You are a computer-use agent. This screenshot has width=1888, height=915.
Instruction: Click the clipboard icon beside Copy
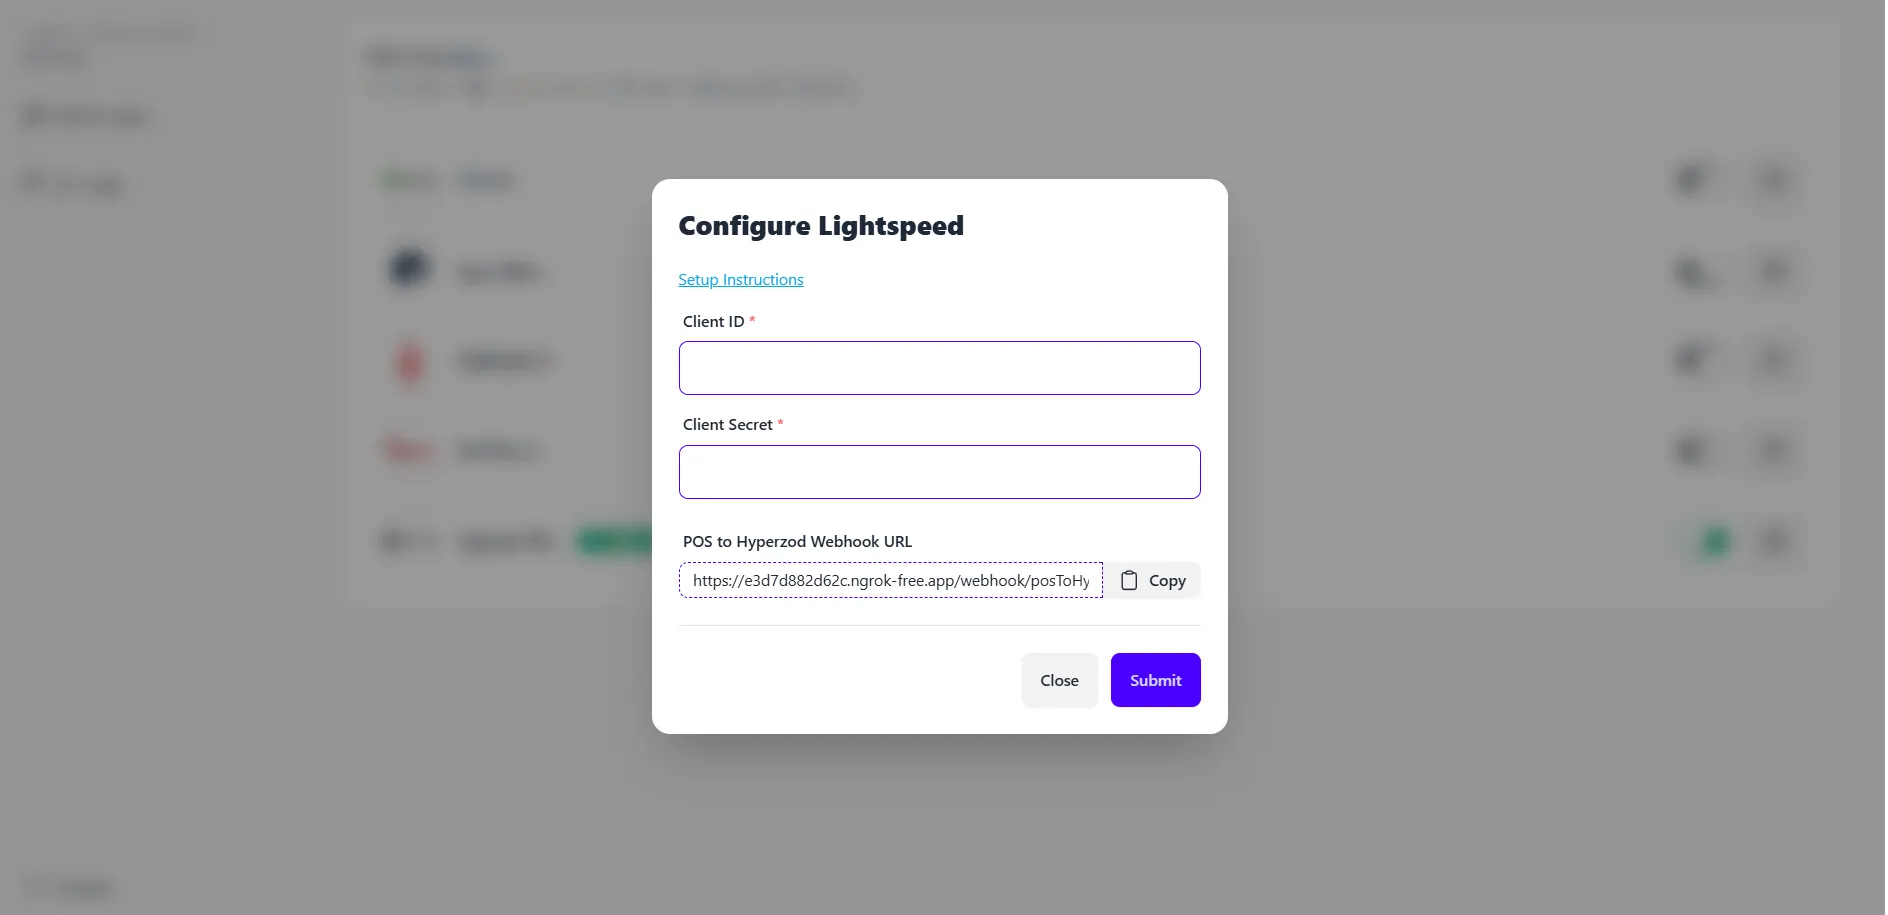coord(1129,580)
